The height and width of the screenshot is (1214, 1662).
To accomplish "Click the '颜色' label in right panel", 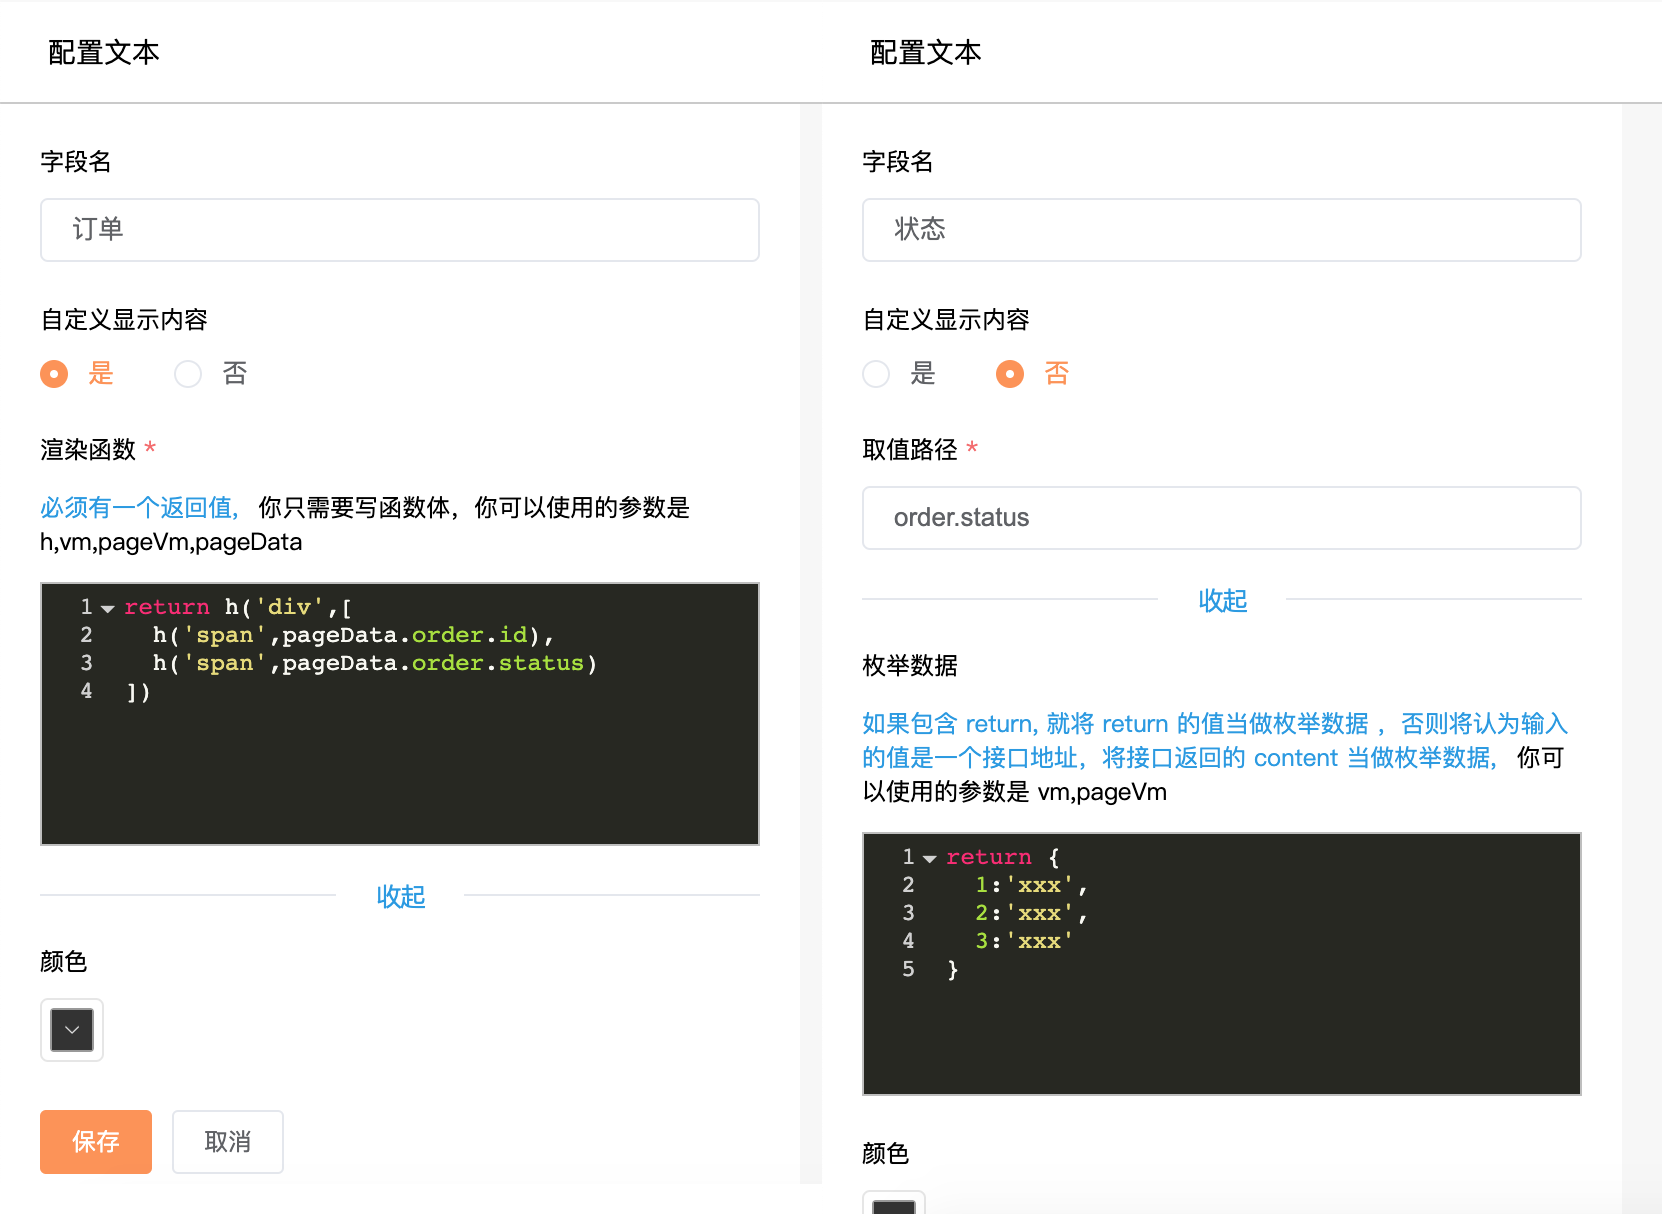I will pos(886,1154).
